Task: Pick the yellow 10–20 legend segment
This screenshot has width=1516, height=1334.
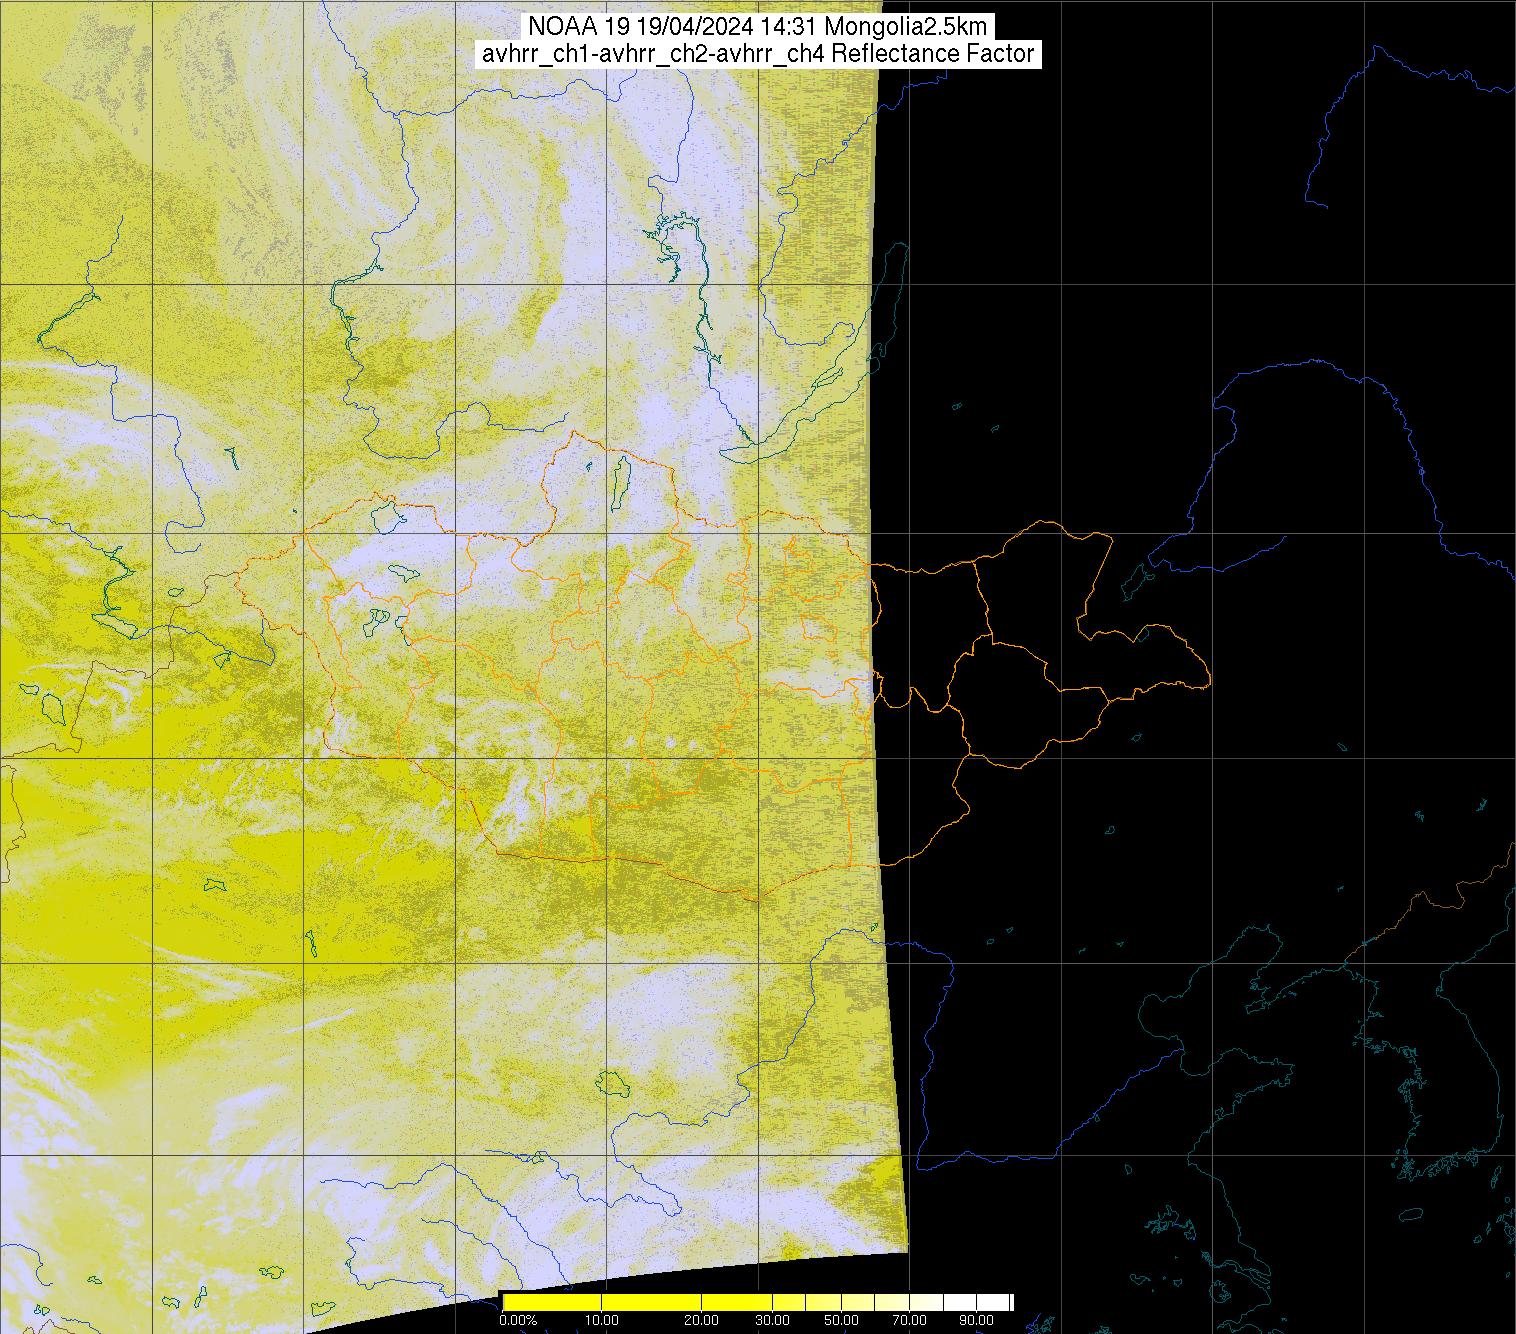Action: pos(650,1302)
